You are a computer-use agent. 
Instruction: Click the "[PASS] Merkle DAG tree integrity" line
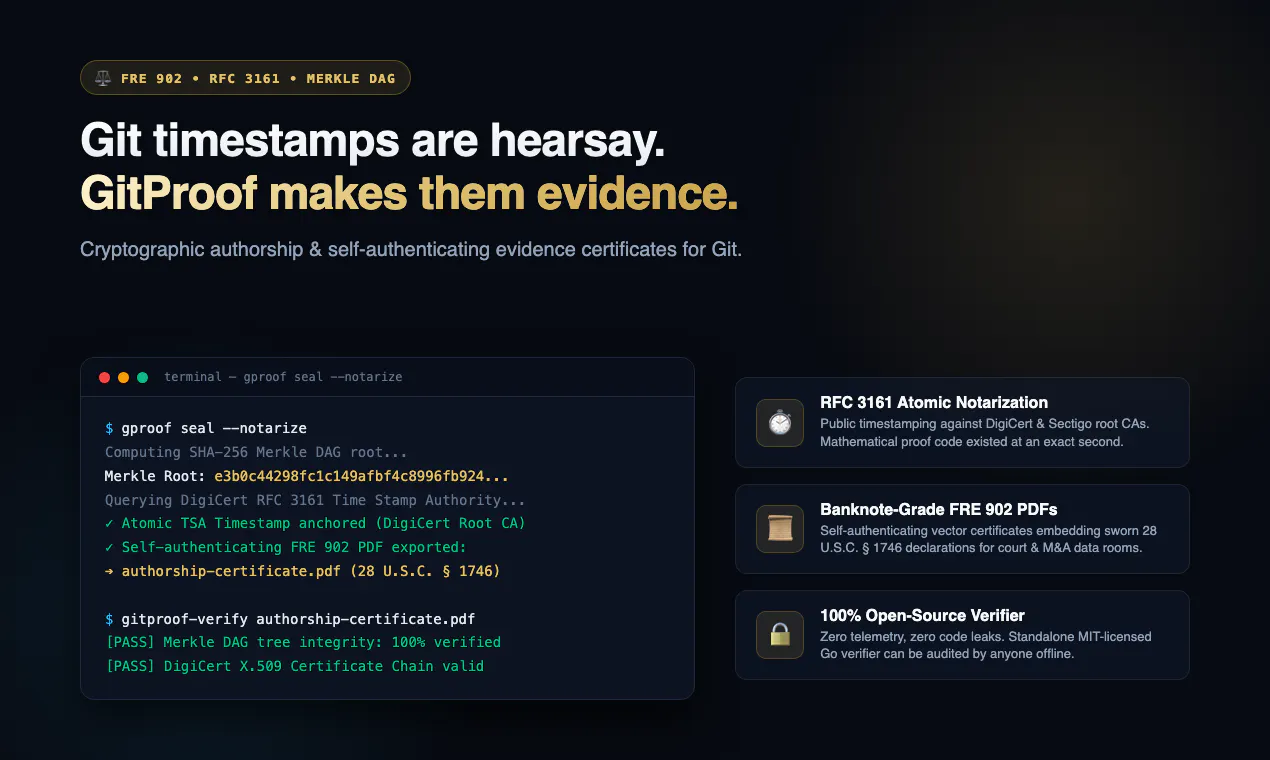coord(303,642)
